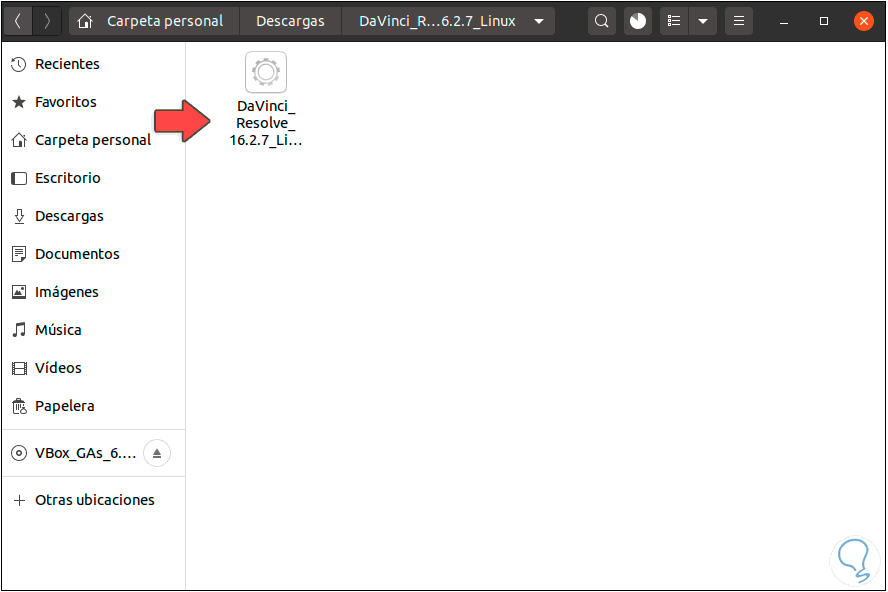Eject the VBox_GAs disc

pyautogui.click(x=157, y=453)
